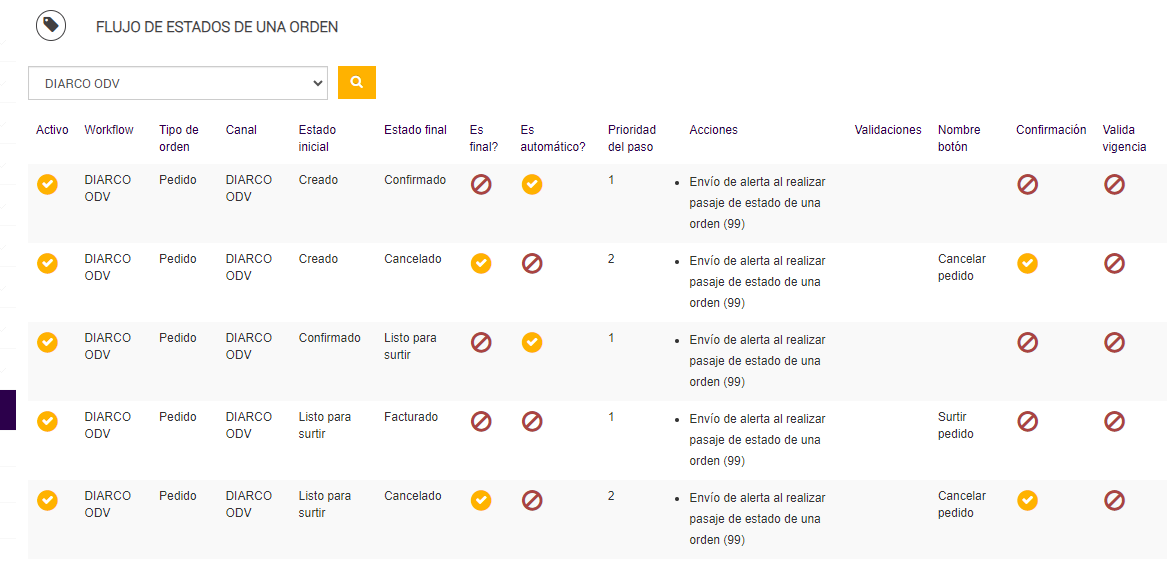
Task: Click Activo checkmark in Creado–Confirmado row
Action: 47,184
